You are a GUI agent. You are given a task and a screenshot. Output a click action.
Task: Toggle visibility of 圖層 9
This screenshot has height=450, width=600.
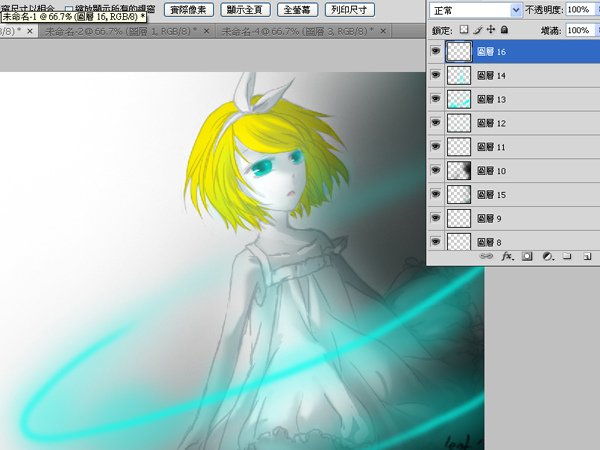[435, 218]
